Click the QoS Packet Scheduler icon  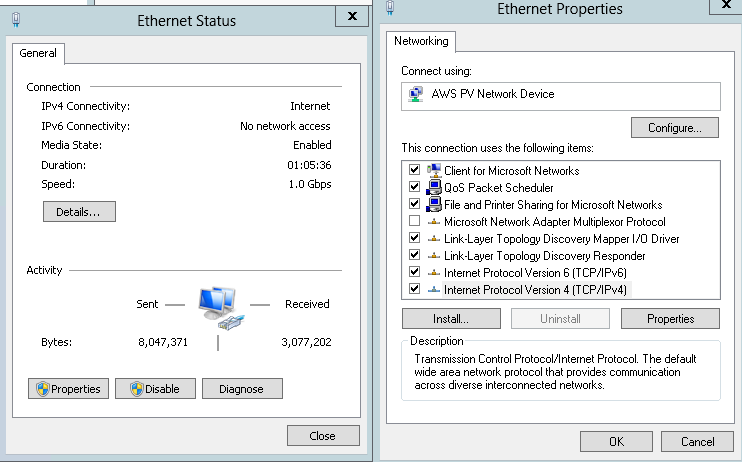(x=434, y=188)
